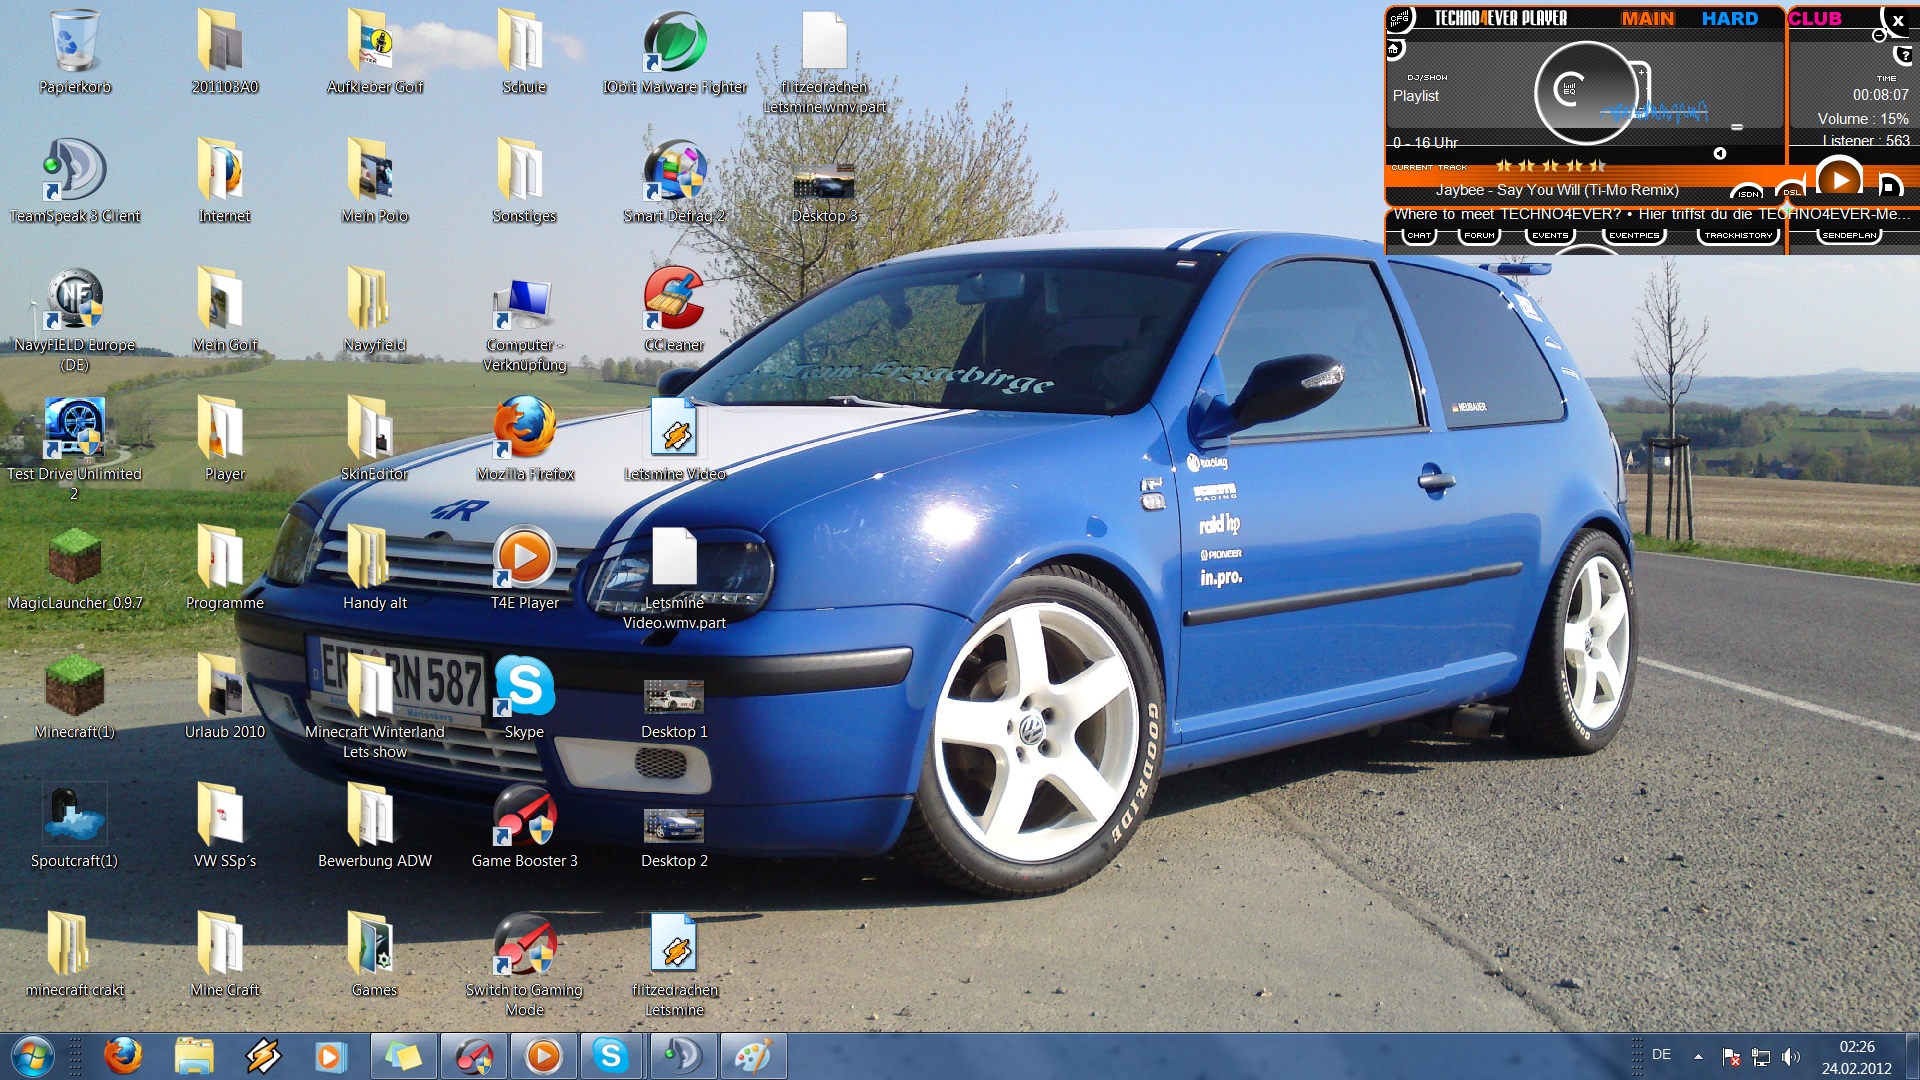Open the CFG settings icon in Techno4ever player

pos(1399,18)
